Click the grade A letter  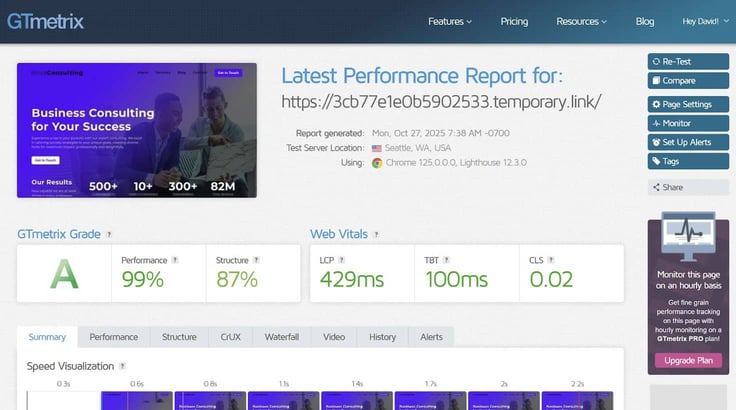click(x=64, y=274)
